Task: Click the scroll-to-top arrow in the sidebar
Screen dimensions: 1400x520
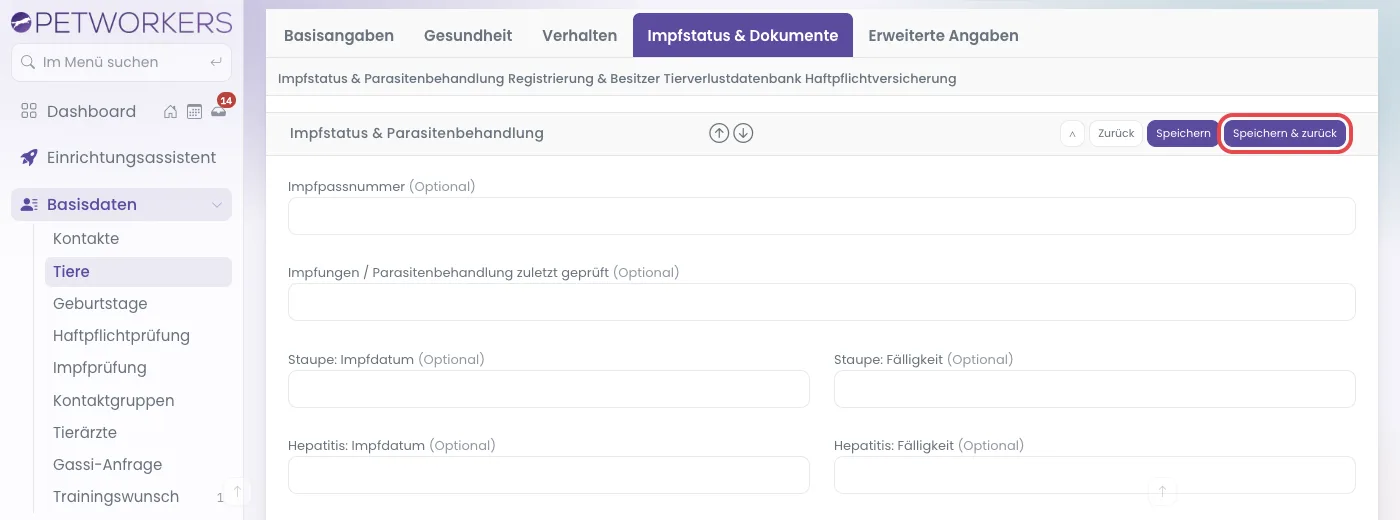Action: (237, 491)
